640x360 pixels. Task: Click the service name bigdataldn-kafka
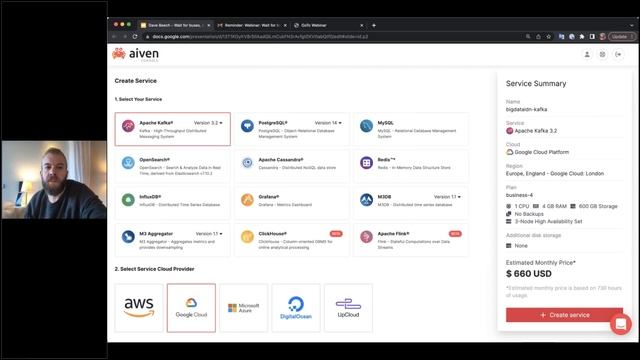click(x=526, y=109)
